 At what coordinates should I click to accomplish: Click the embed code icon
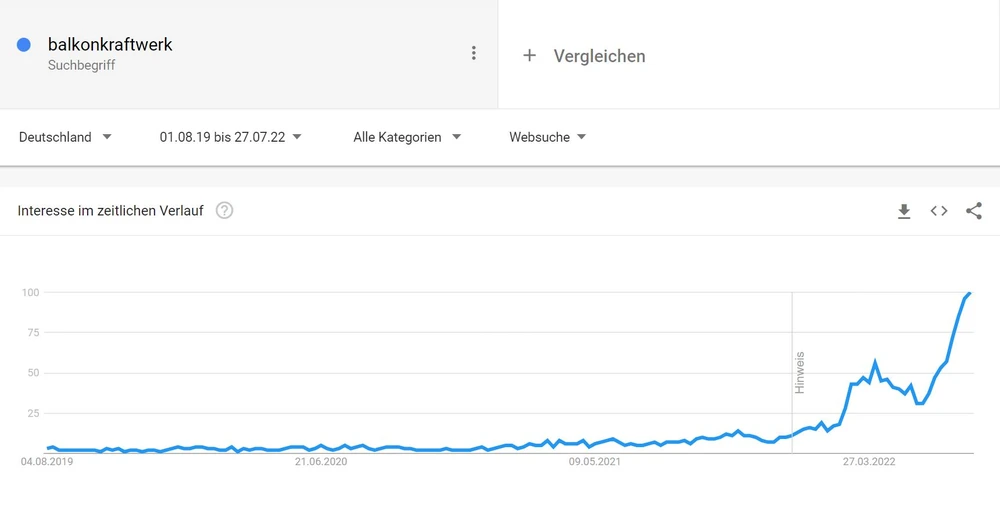[x=939, y=211]
